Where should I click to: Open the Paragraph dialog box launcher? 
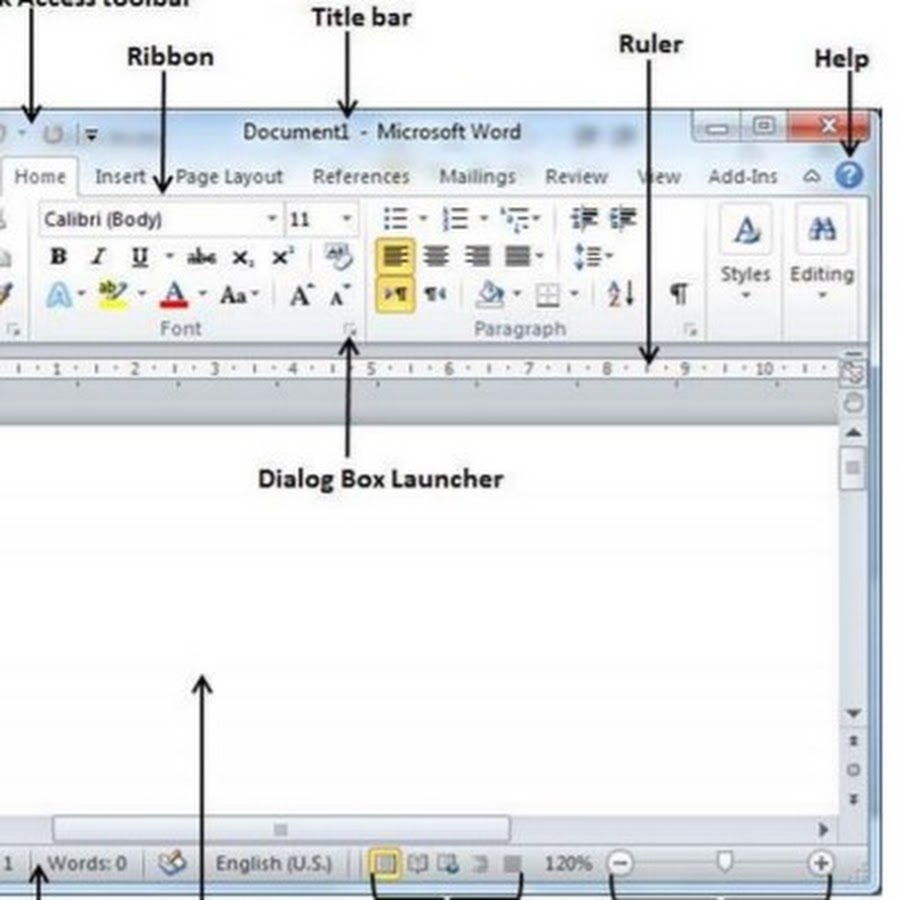pos(690,329)
